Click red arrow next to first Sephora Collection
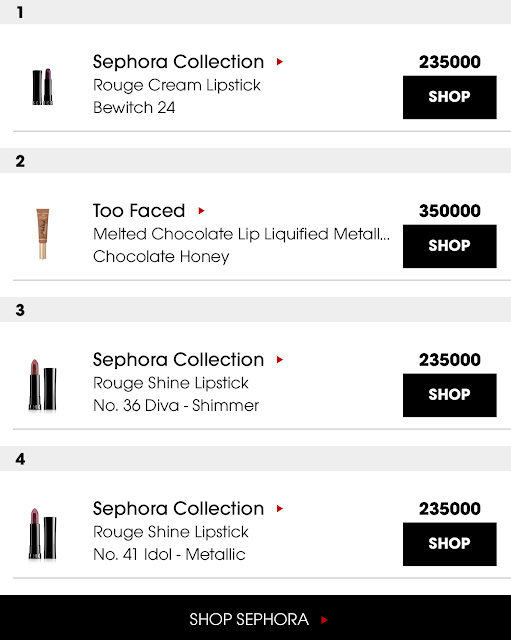Viewport: 511px width, 640px height. (x=280, y=62)
